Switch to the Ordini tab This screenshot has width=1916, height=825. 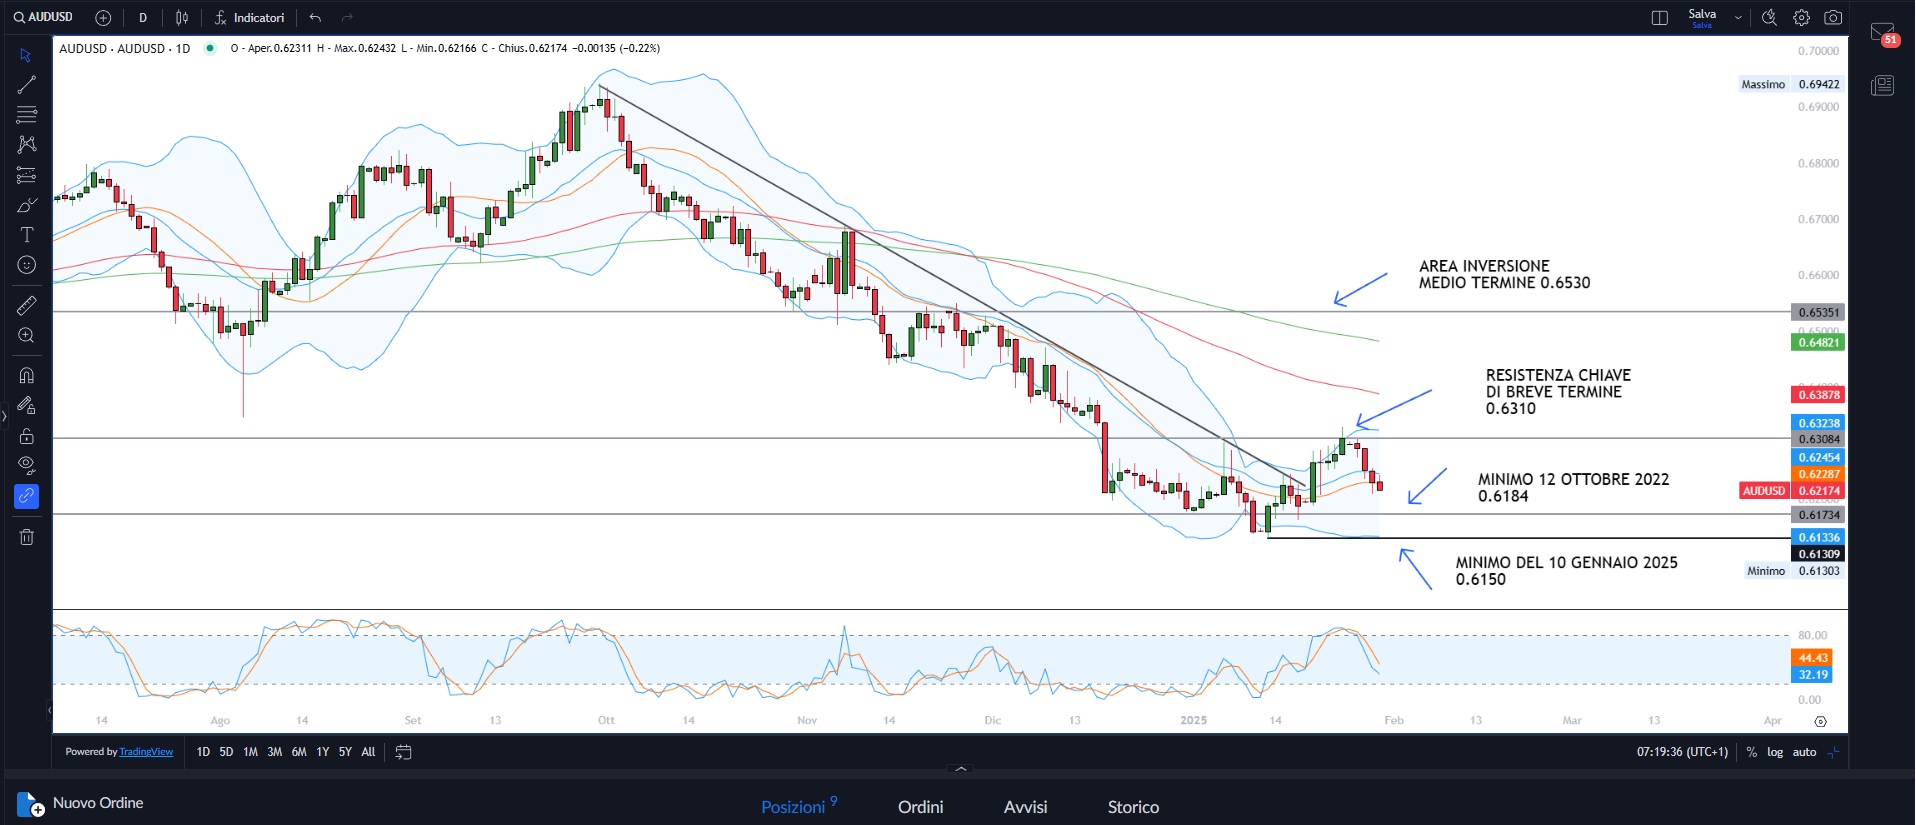tap(920, 807)
